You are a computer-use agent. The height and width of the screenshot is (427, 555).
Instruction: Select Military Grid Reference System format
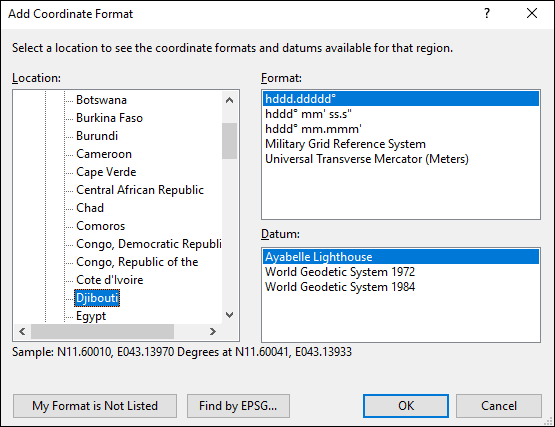401,144
